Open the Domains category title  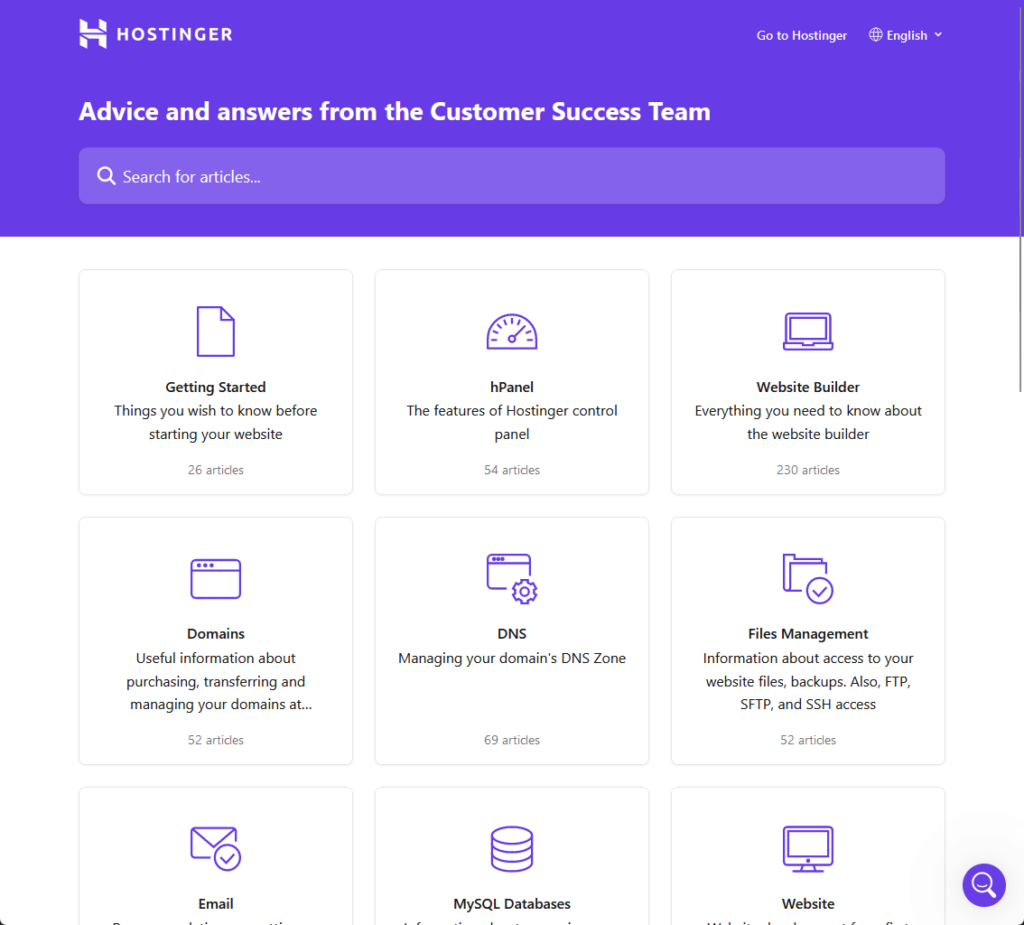pyautogui.click(x=216, y=634)
